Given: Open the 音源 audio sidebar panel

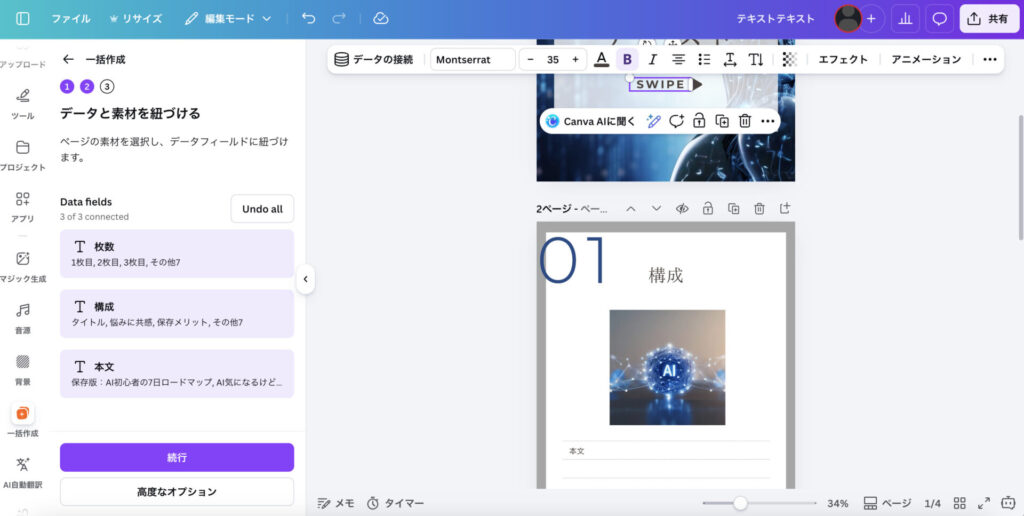Looking at the screenshot, I should click(x=23, y=317).
